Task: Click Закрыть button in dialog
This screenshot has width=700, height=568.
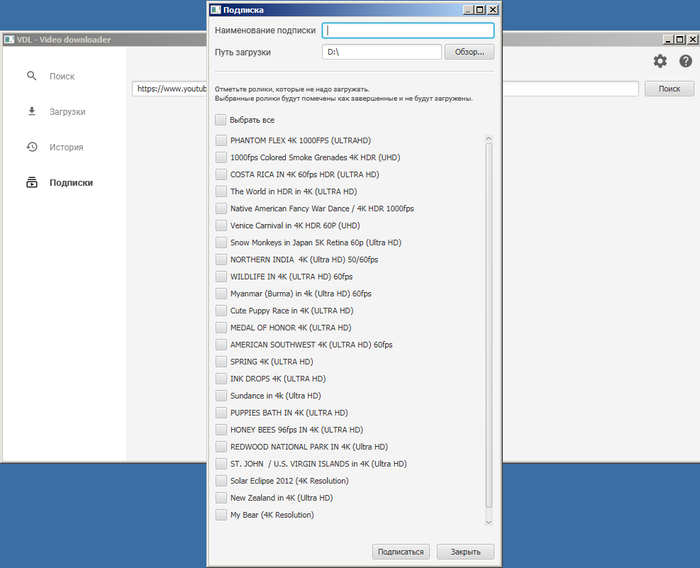Action: (465, 551)
